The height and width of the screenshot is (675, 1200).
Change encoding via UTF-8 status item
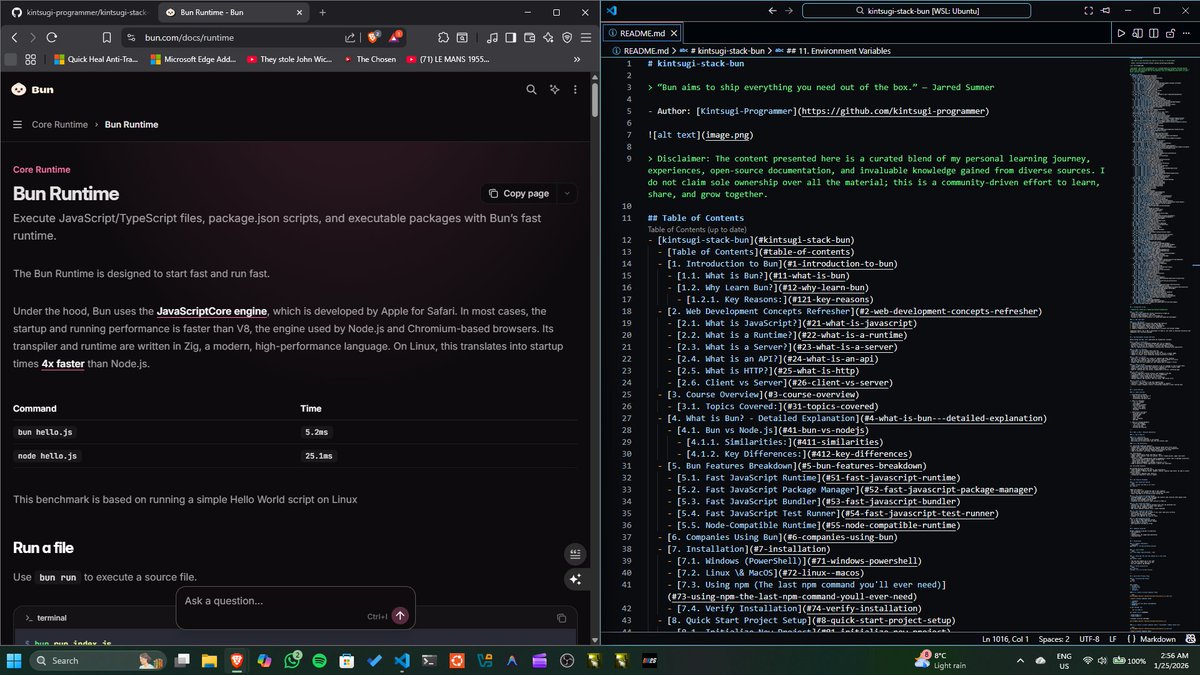pyautogui.click(x=1089, y=638)
